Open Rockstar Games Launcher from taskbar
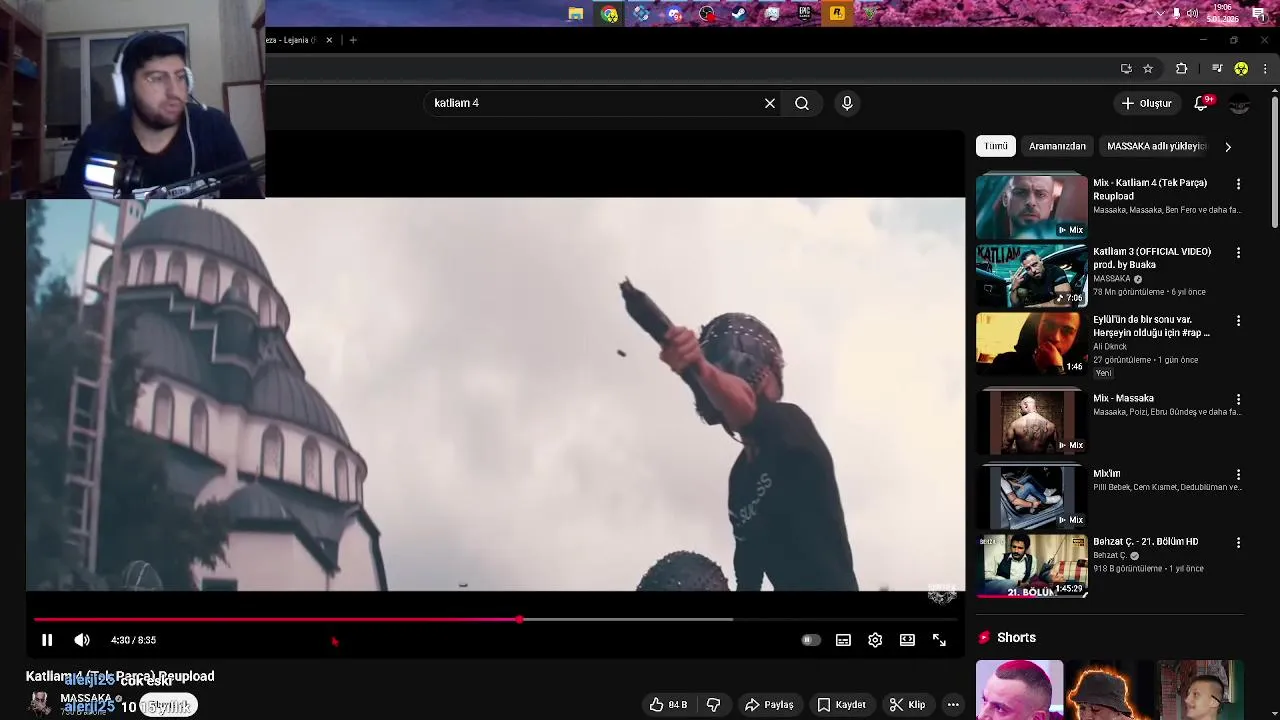The width and height of the screenshot is (1280, 720). coord(837,13)
